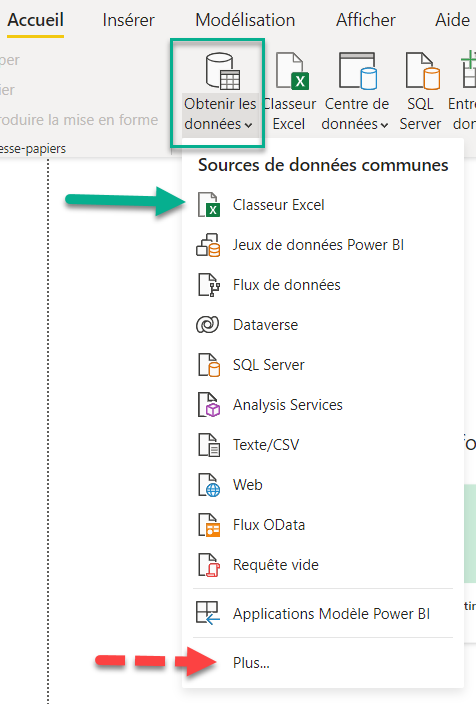
Task: Select the Texte/CSV file icon
Action: (x=209, y=444)
